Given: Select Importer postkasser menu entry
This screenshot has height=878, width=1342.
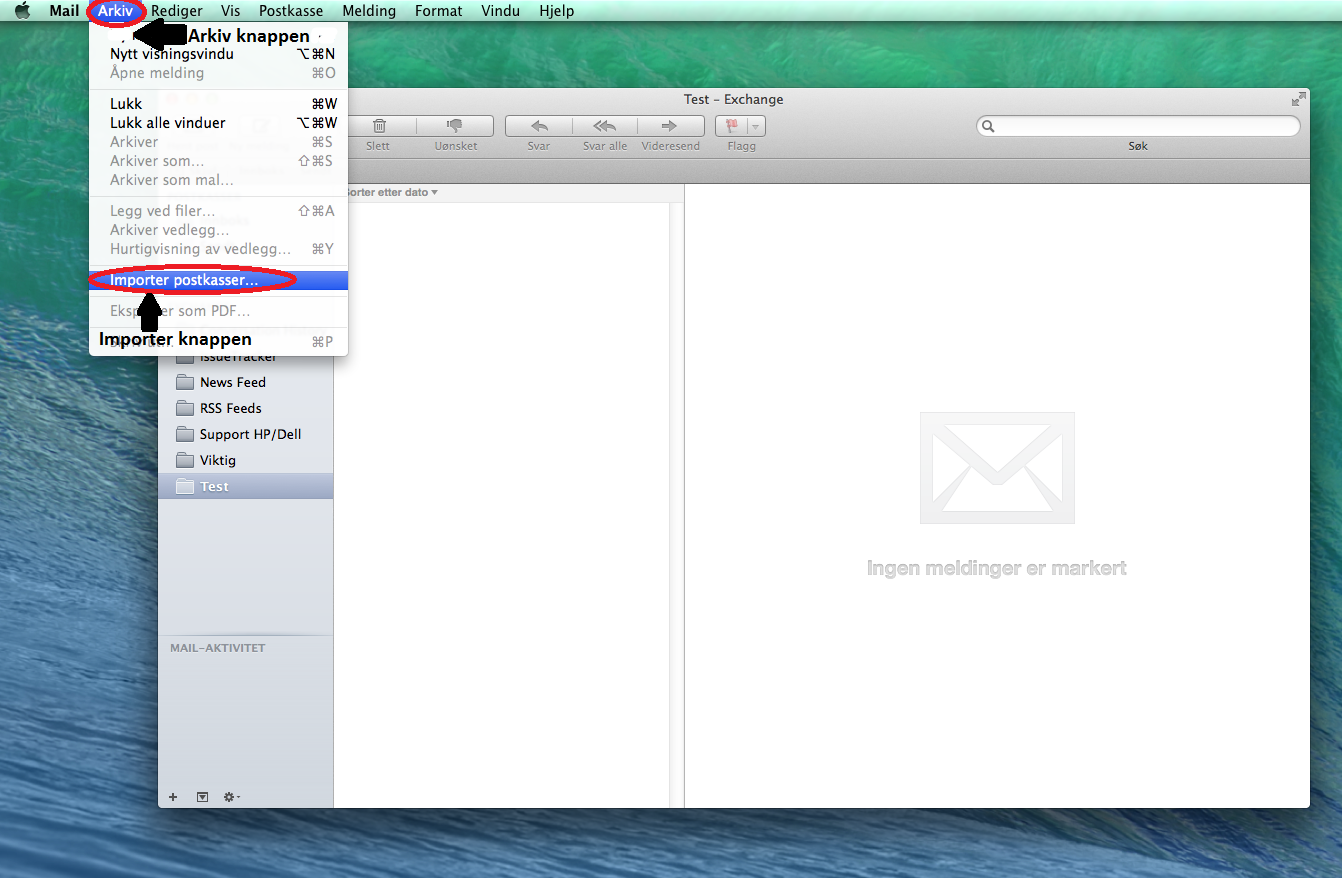Looking at the screenshot, I should 184,280.
